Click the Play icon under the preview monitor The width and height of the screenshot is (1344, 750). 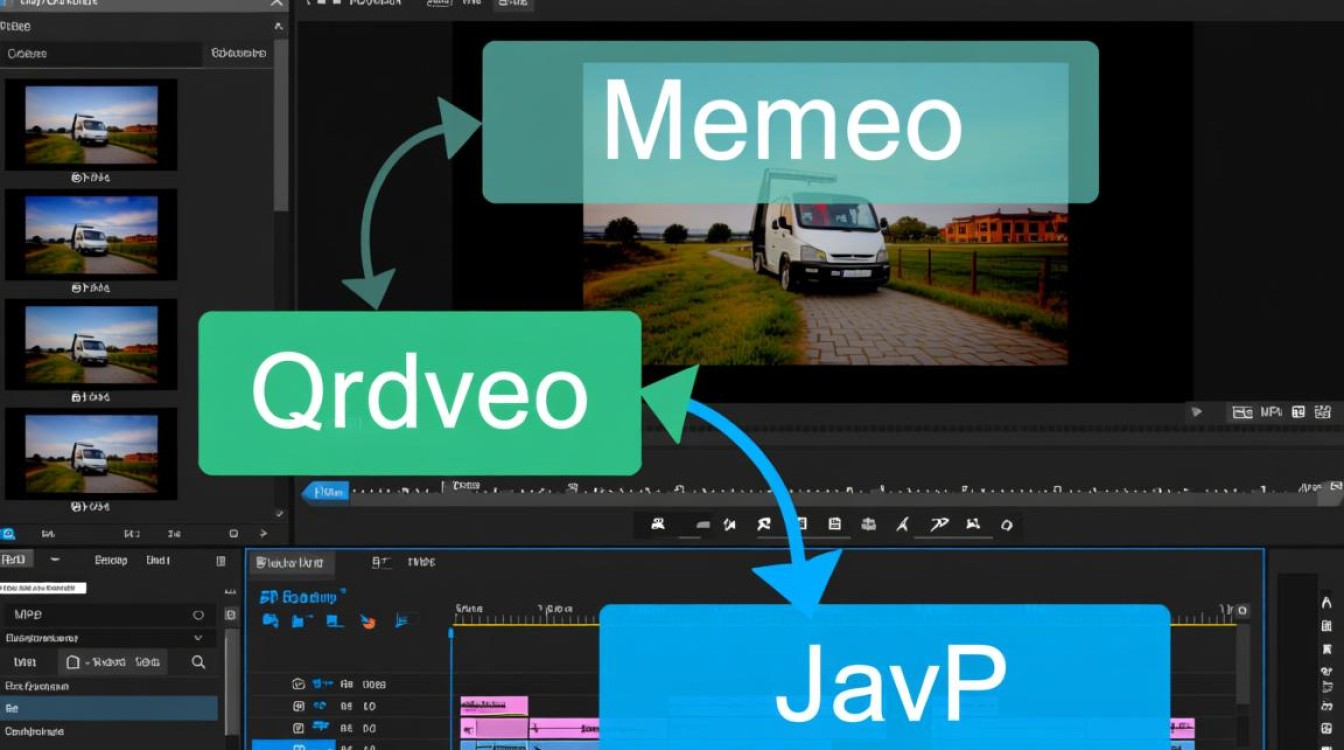click(x=1196, y=411)
